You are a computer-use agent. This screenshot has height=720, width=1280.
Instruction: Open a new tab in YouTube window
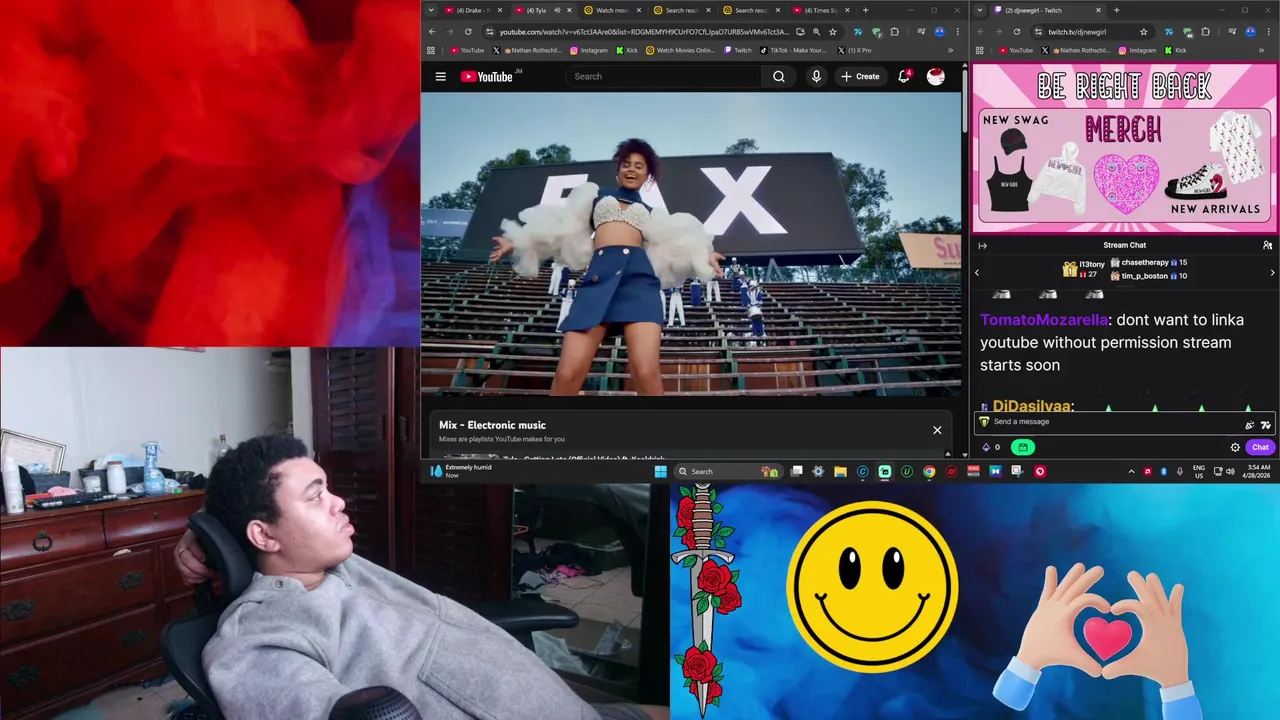tap(865, 10)
